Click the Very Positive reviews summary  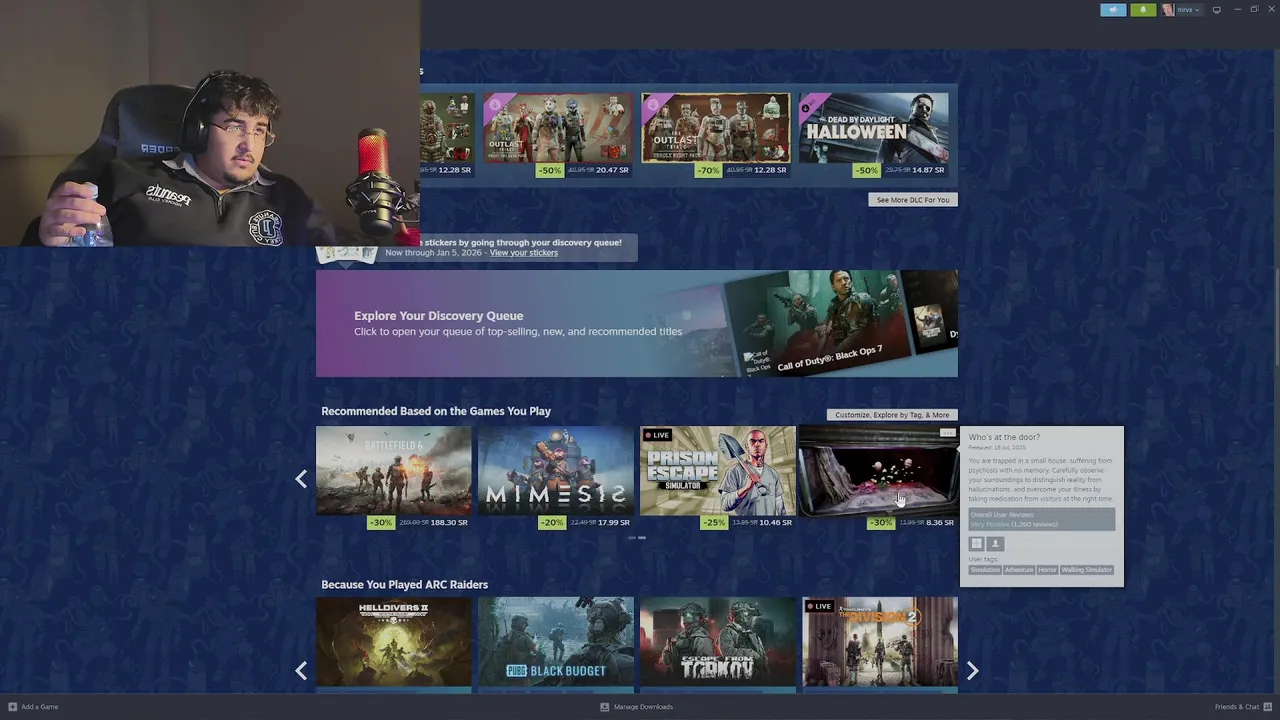coord(1012,524)
